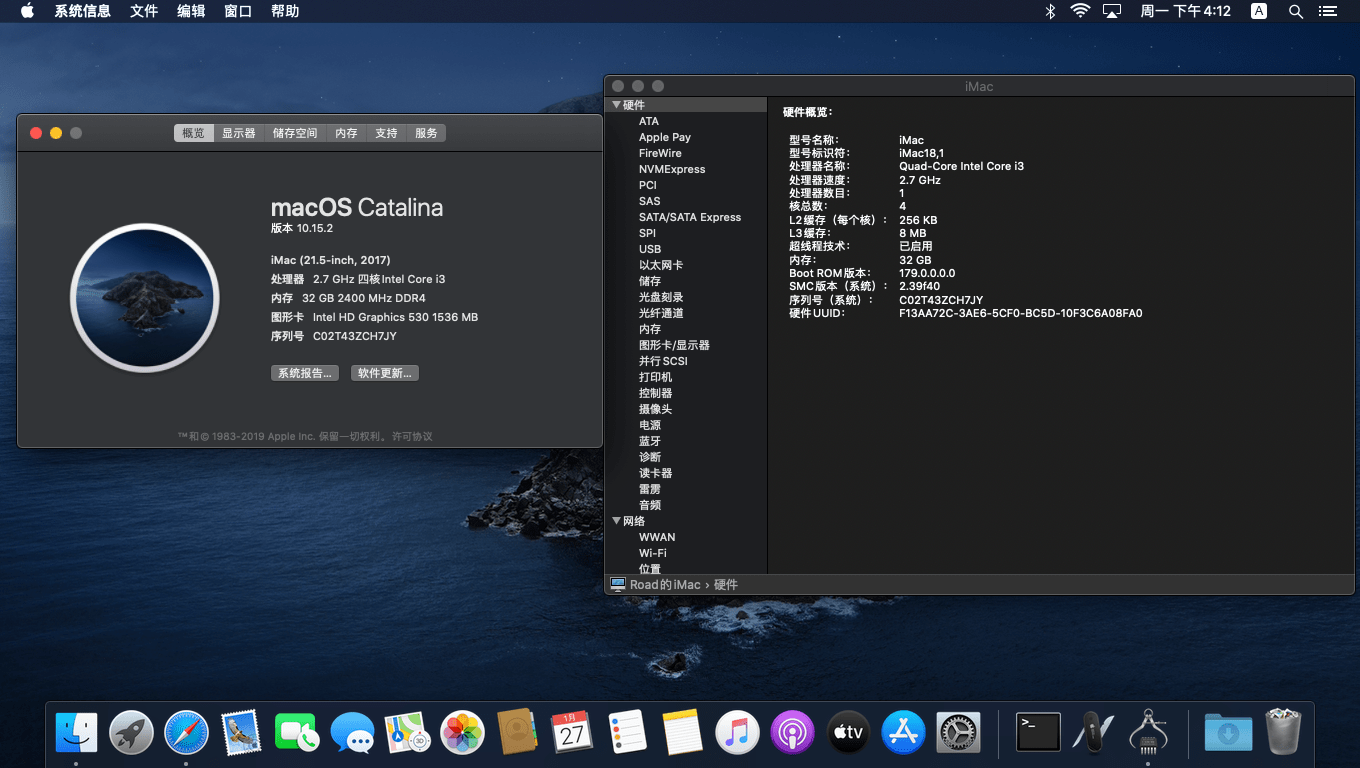
Task: Open the 文件 menu
Action: (144, 11)
